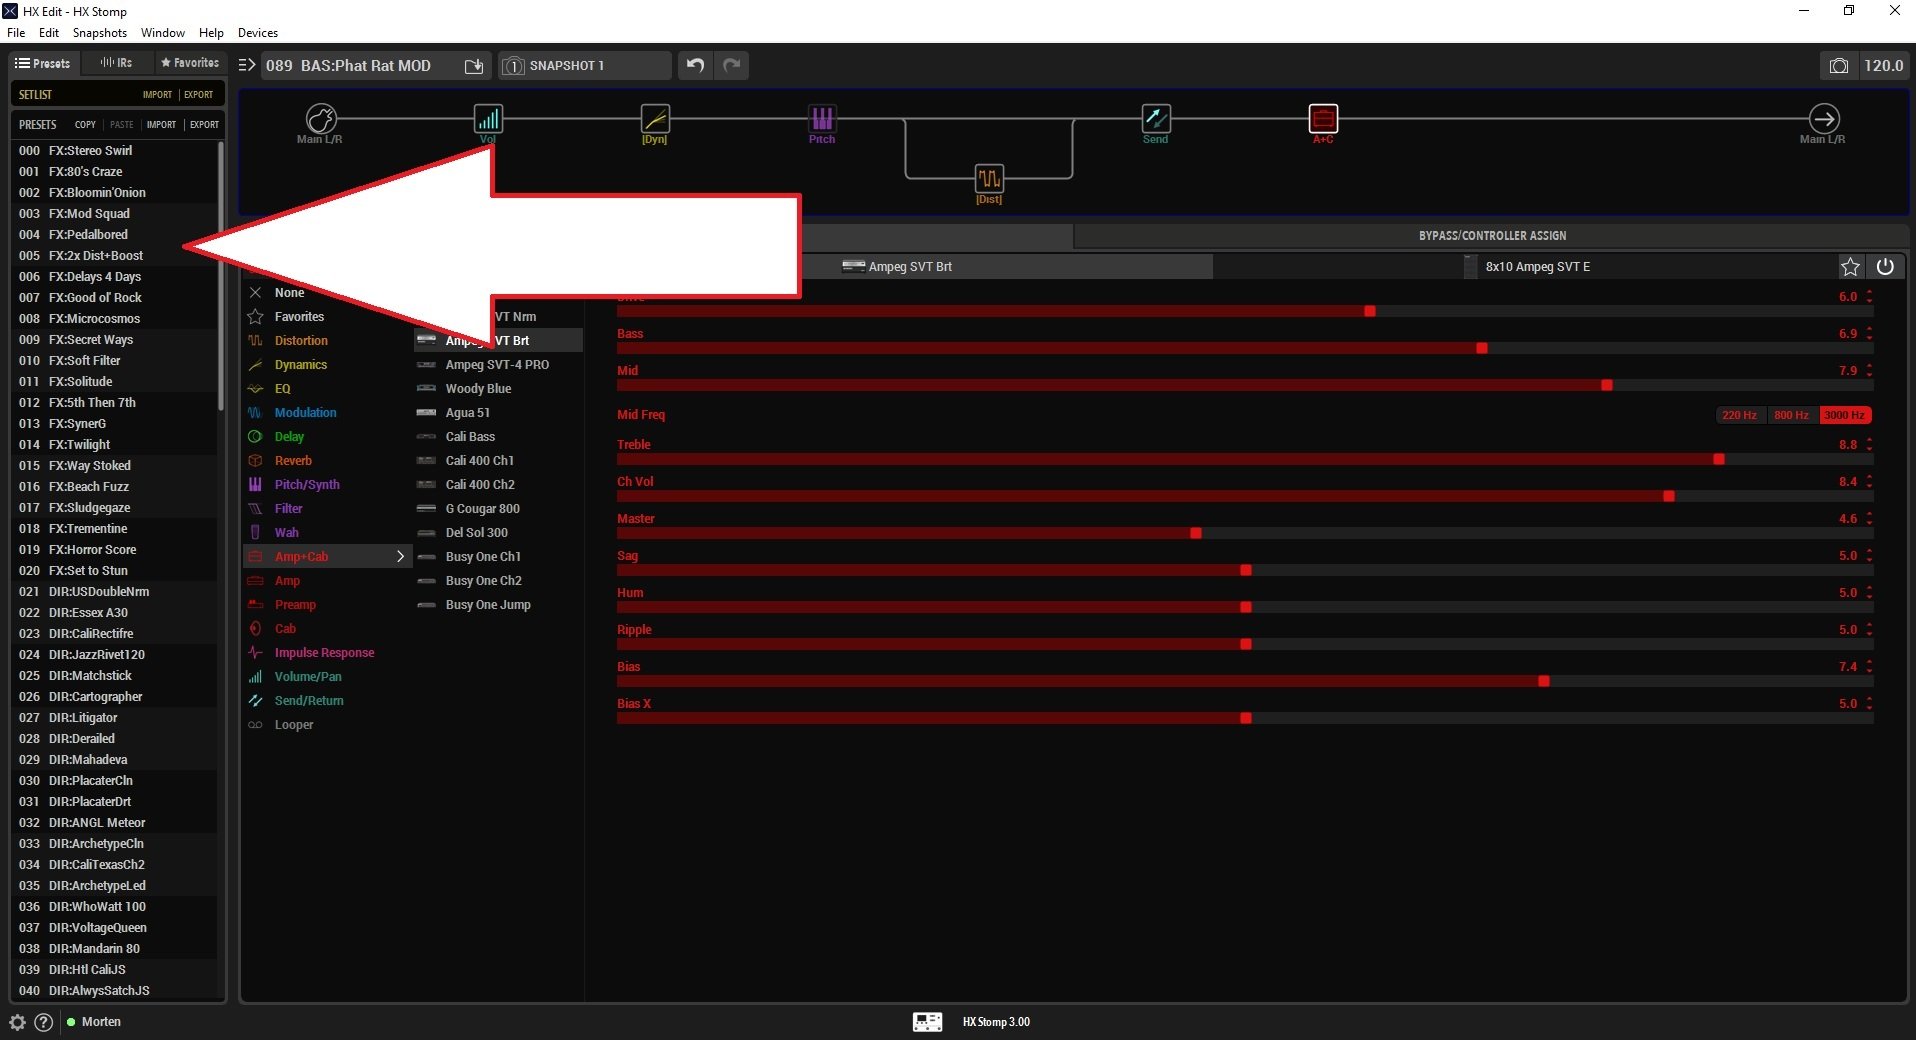Open 8x10 Ampeg SVT E cab selector
This screenshot has height=1040, width=1916.
point(1537,267)
